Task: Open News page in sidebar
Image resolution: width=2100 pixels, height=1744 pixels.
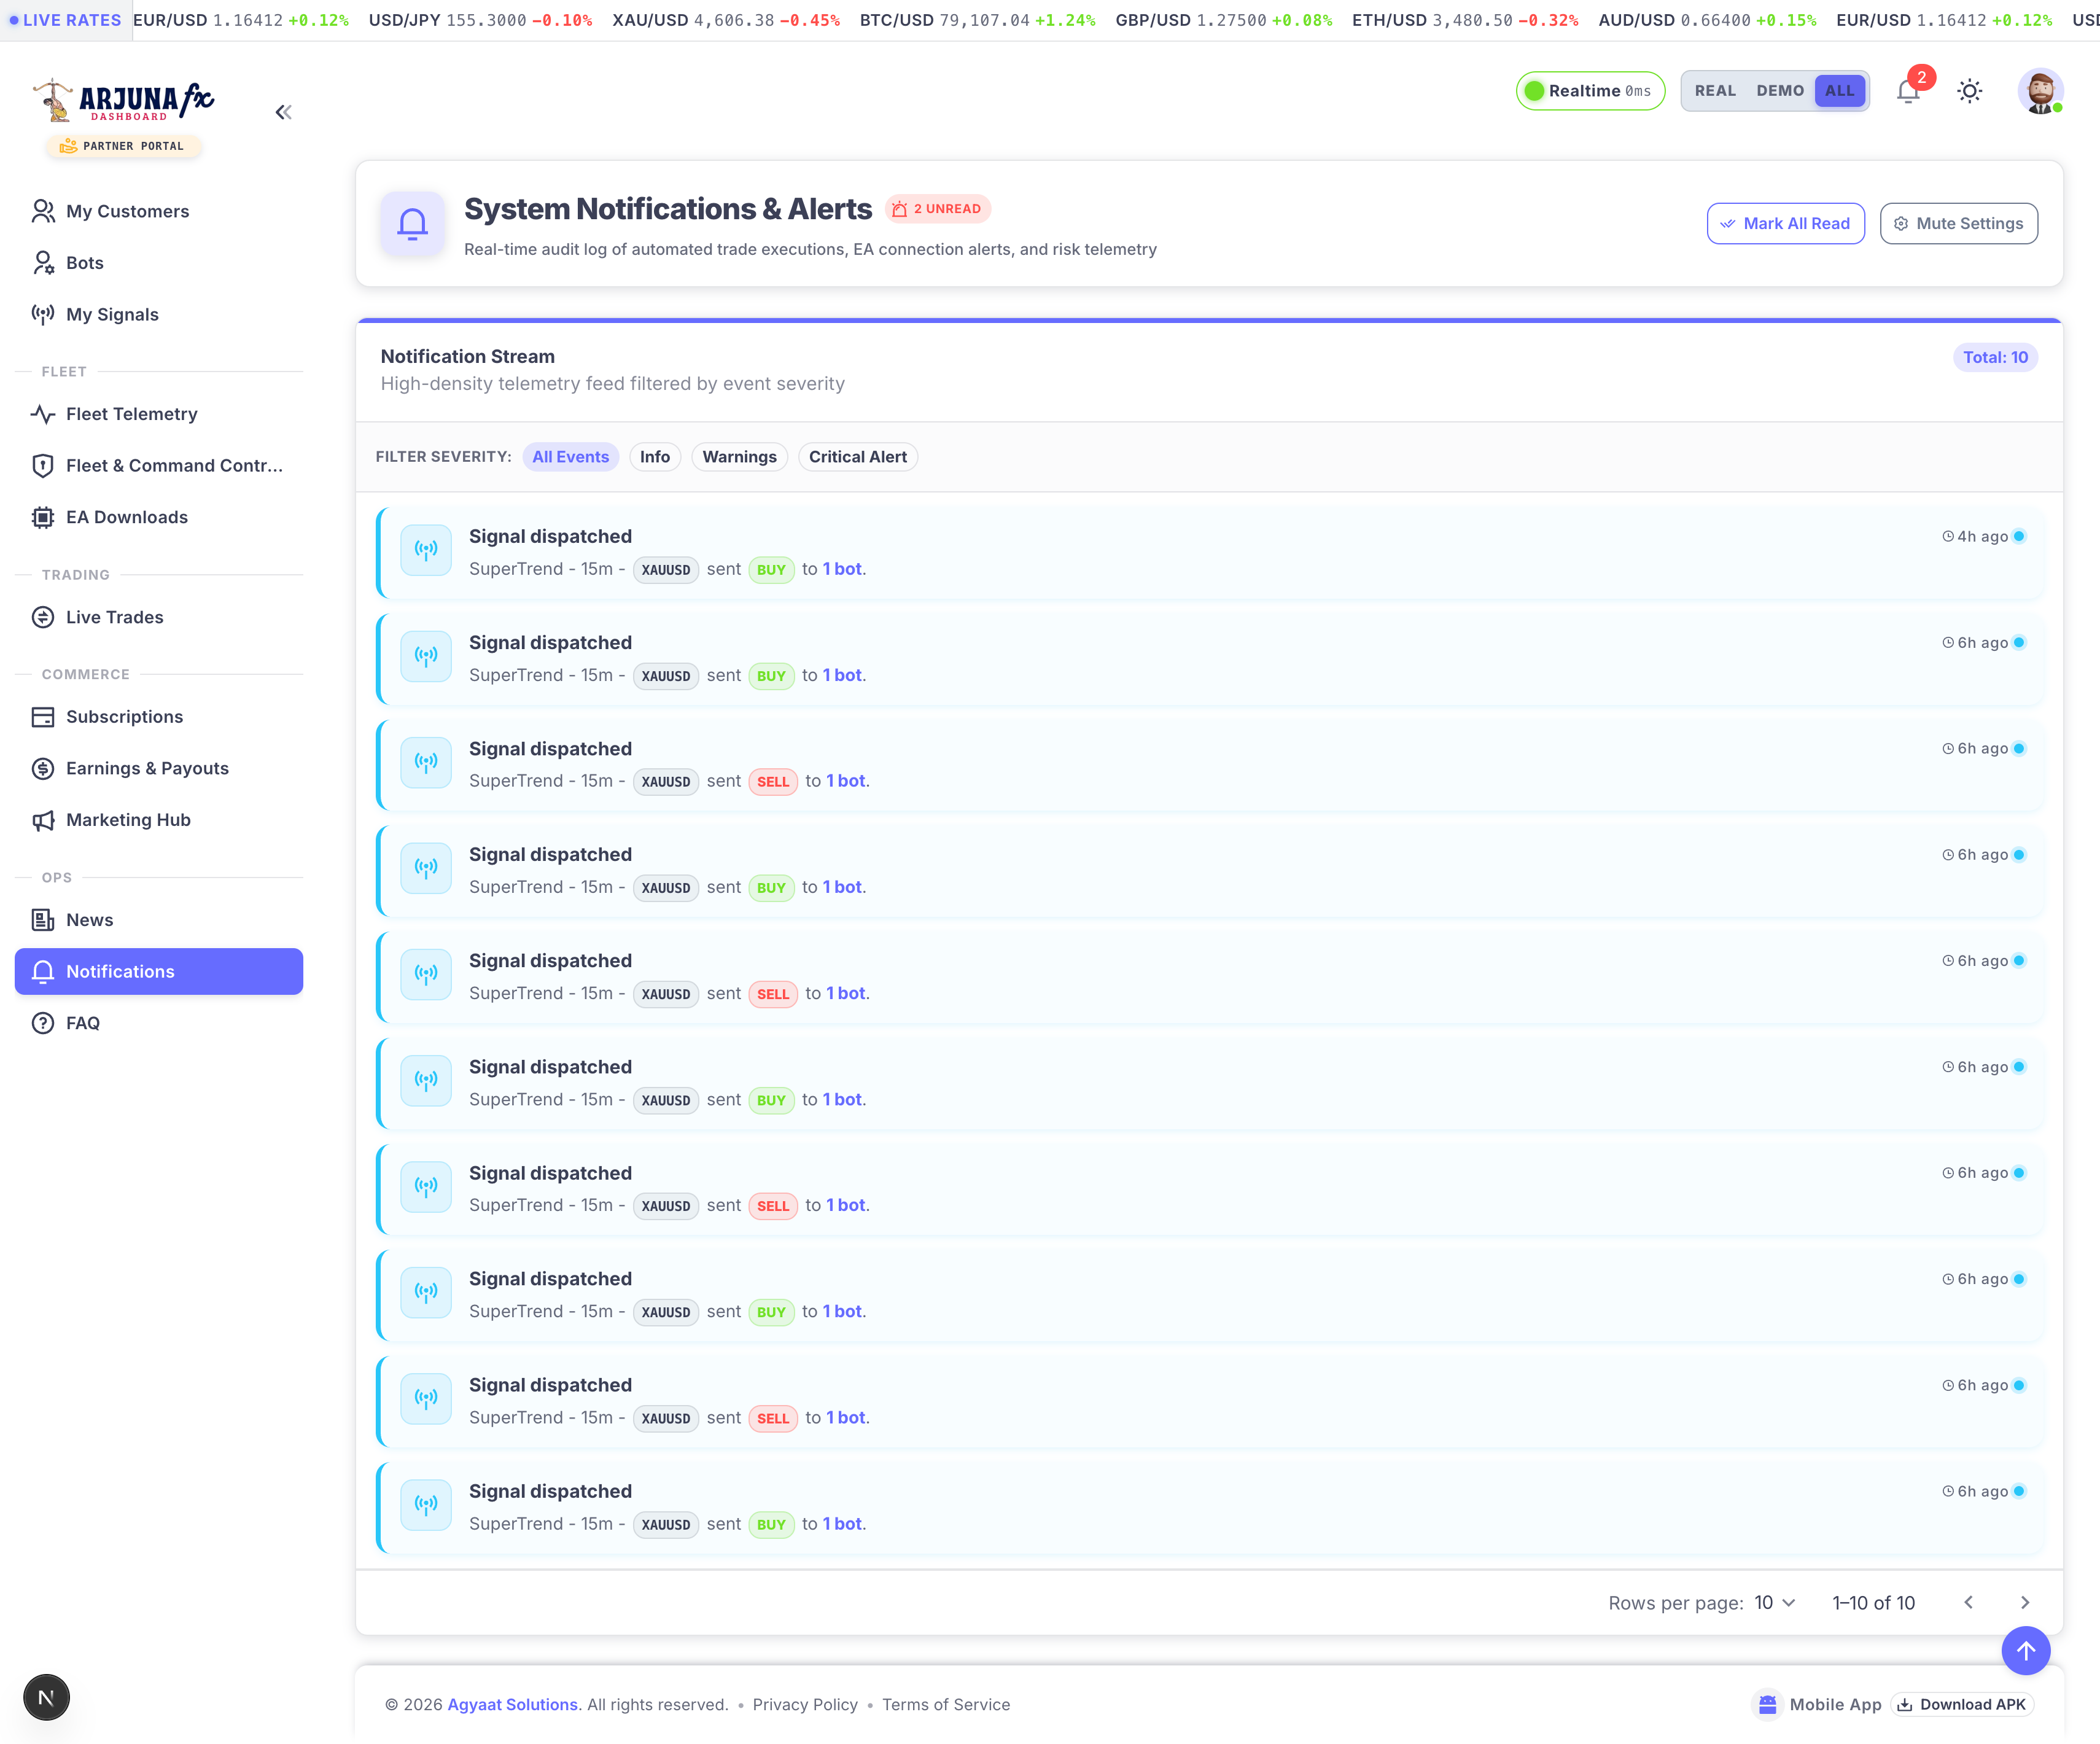Action: click(159, 920)
